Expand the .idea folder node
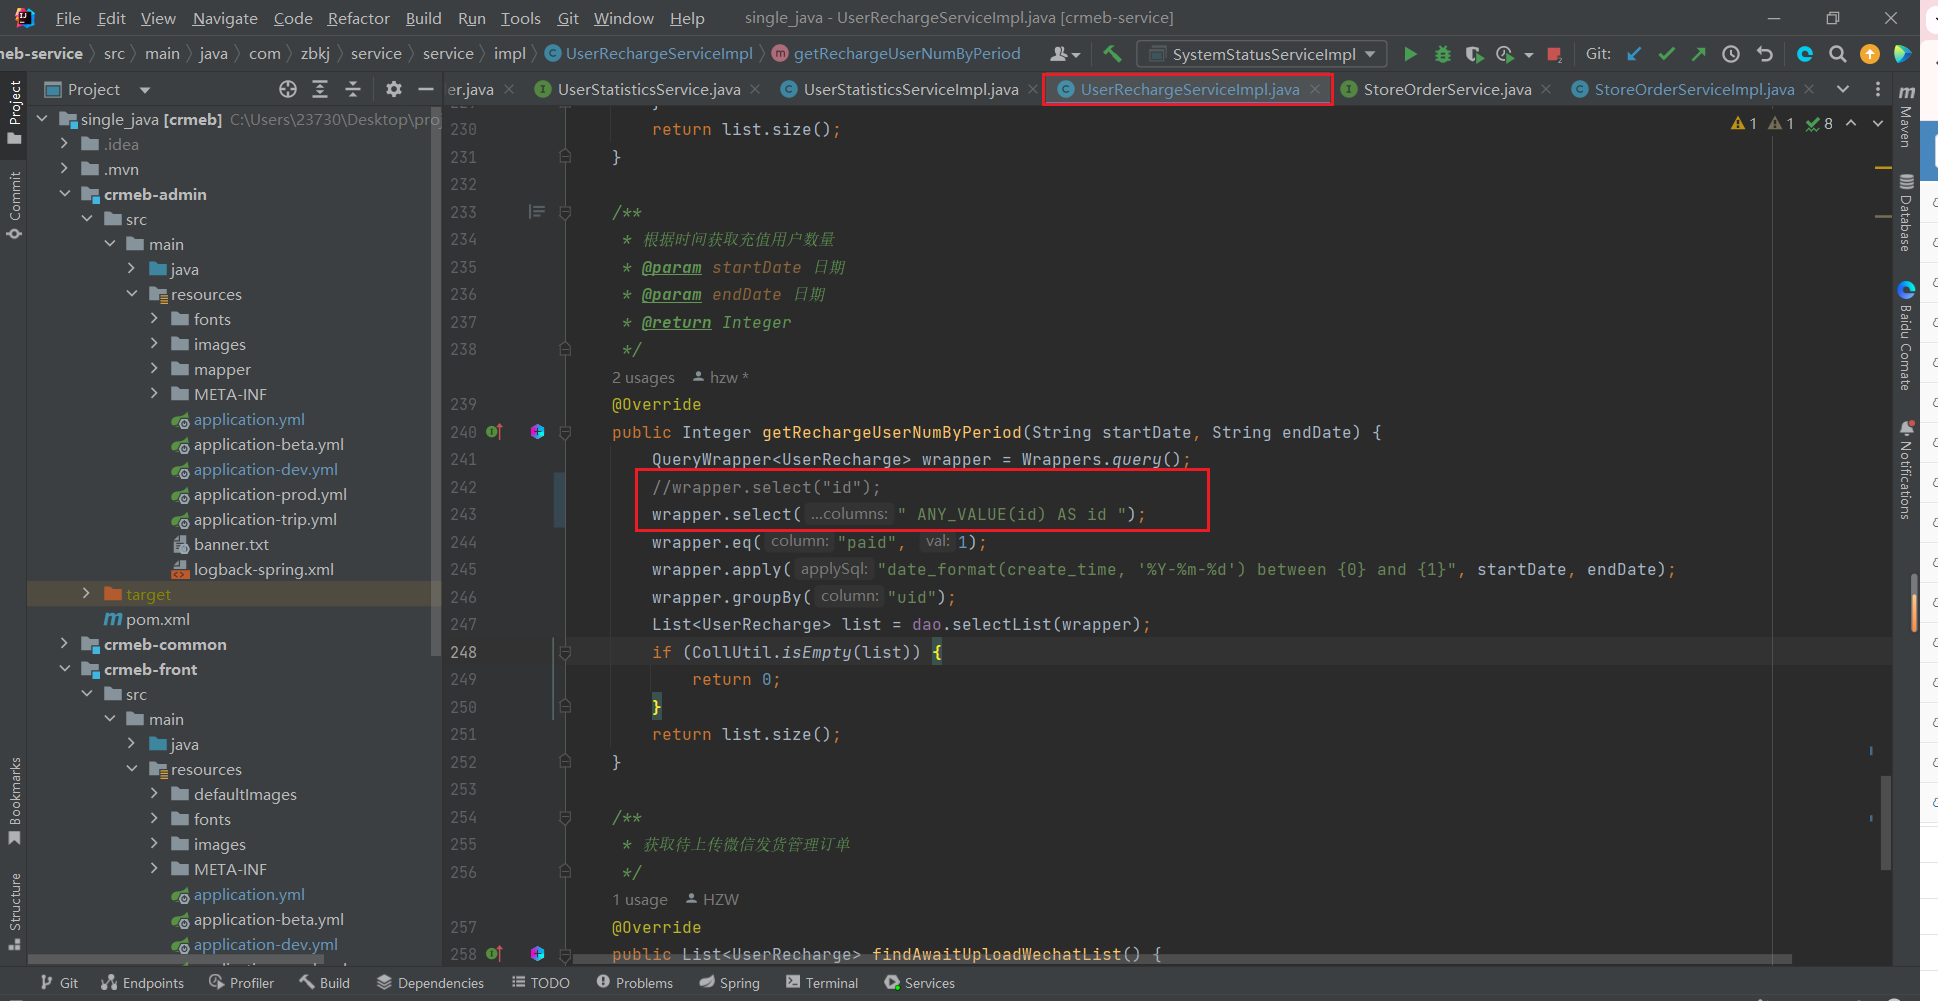The width and height of the screenshot is (1938, 1001). point(65,144)
